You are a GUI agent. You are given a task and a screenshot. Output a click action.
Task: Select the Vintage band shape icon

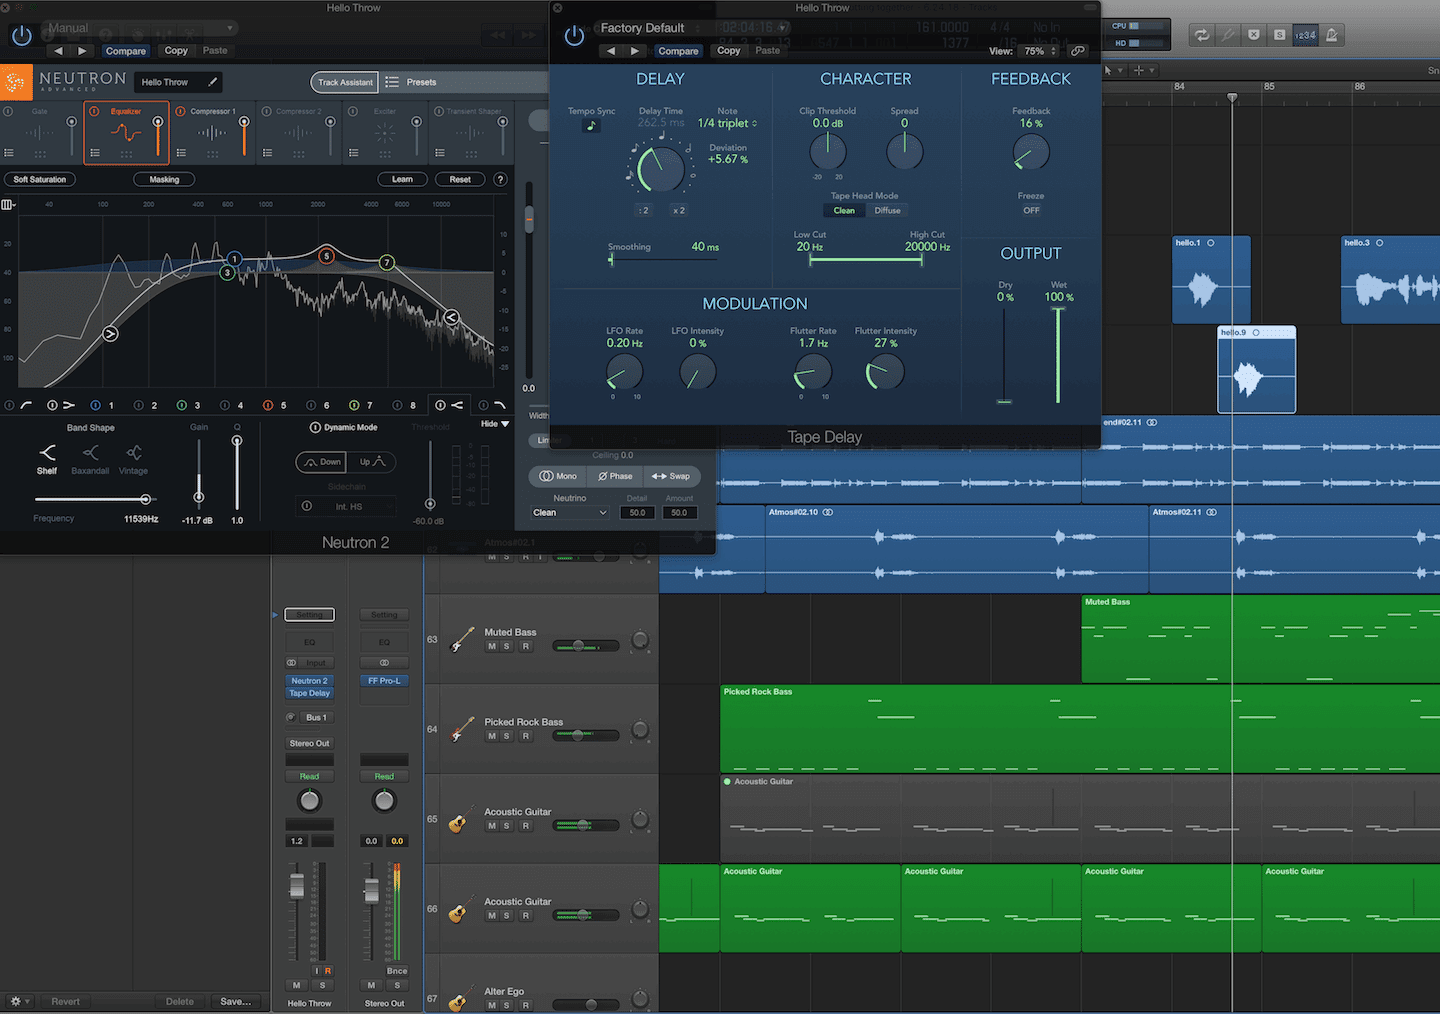tap(133, 453)
